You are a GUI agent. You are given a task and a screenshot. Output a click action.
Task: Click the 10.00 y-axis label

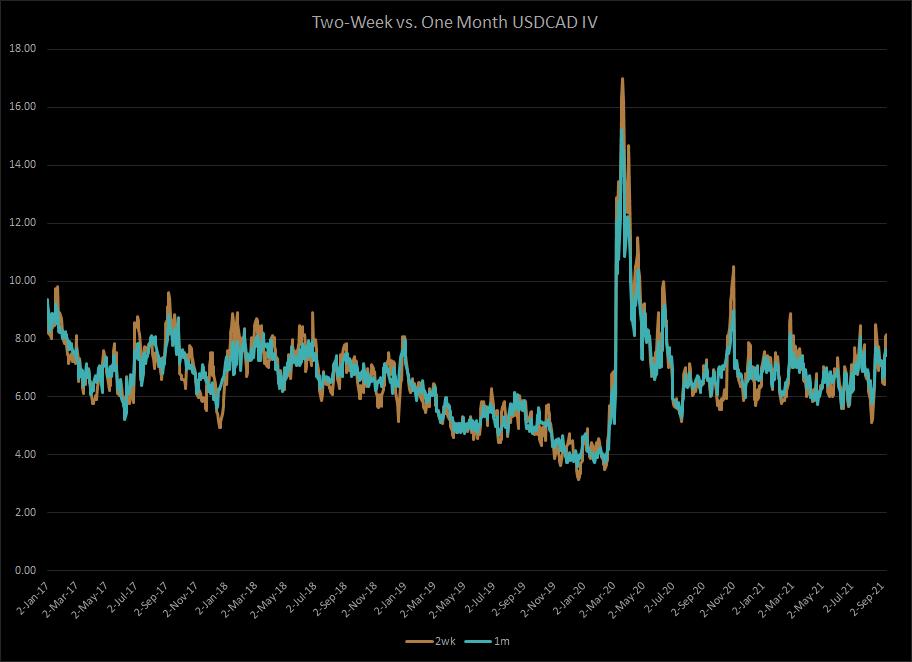(x=23, y=280)
